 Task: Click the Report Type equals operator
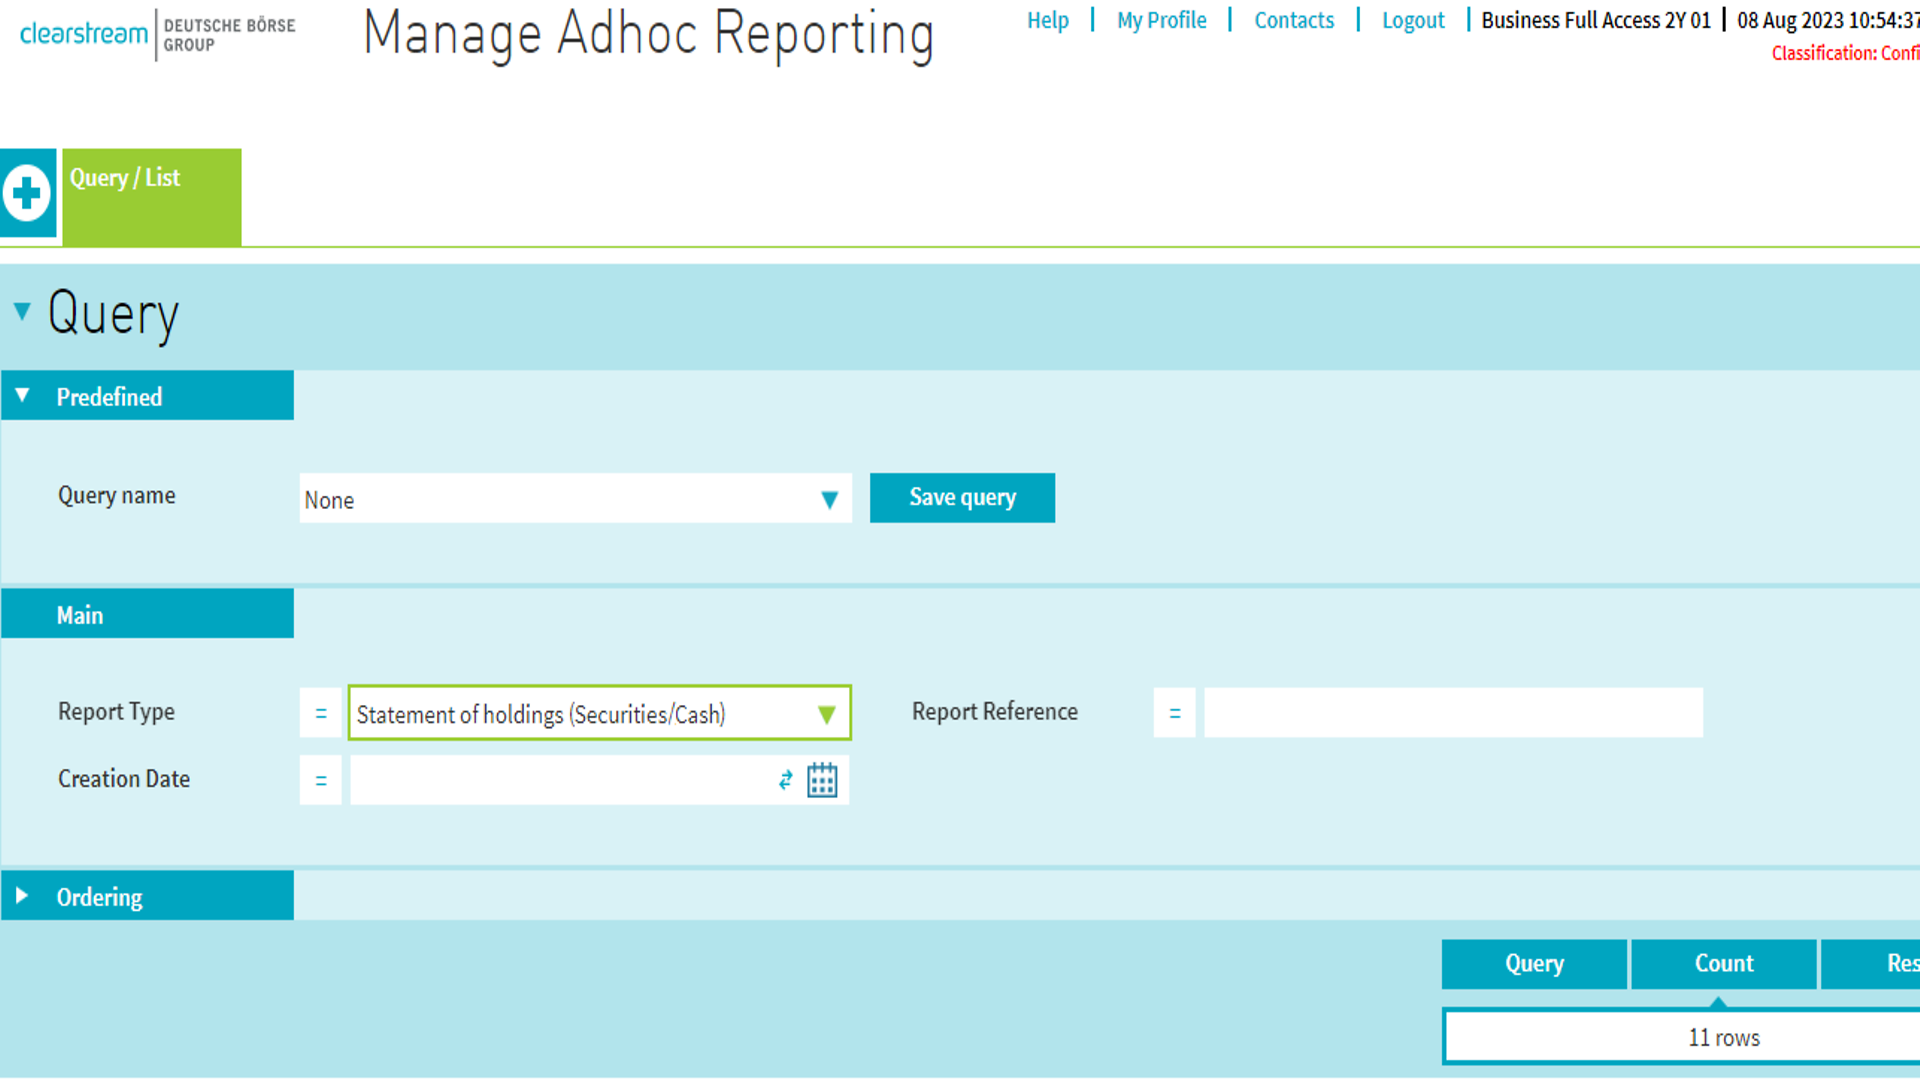pos(321,713)
